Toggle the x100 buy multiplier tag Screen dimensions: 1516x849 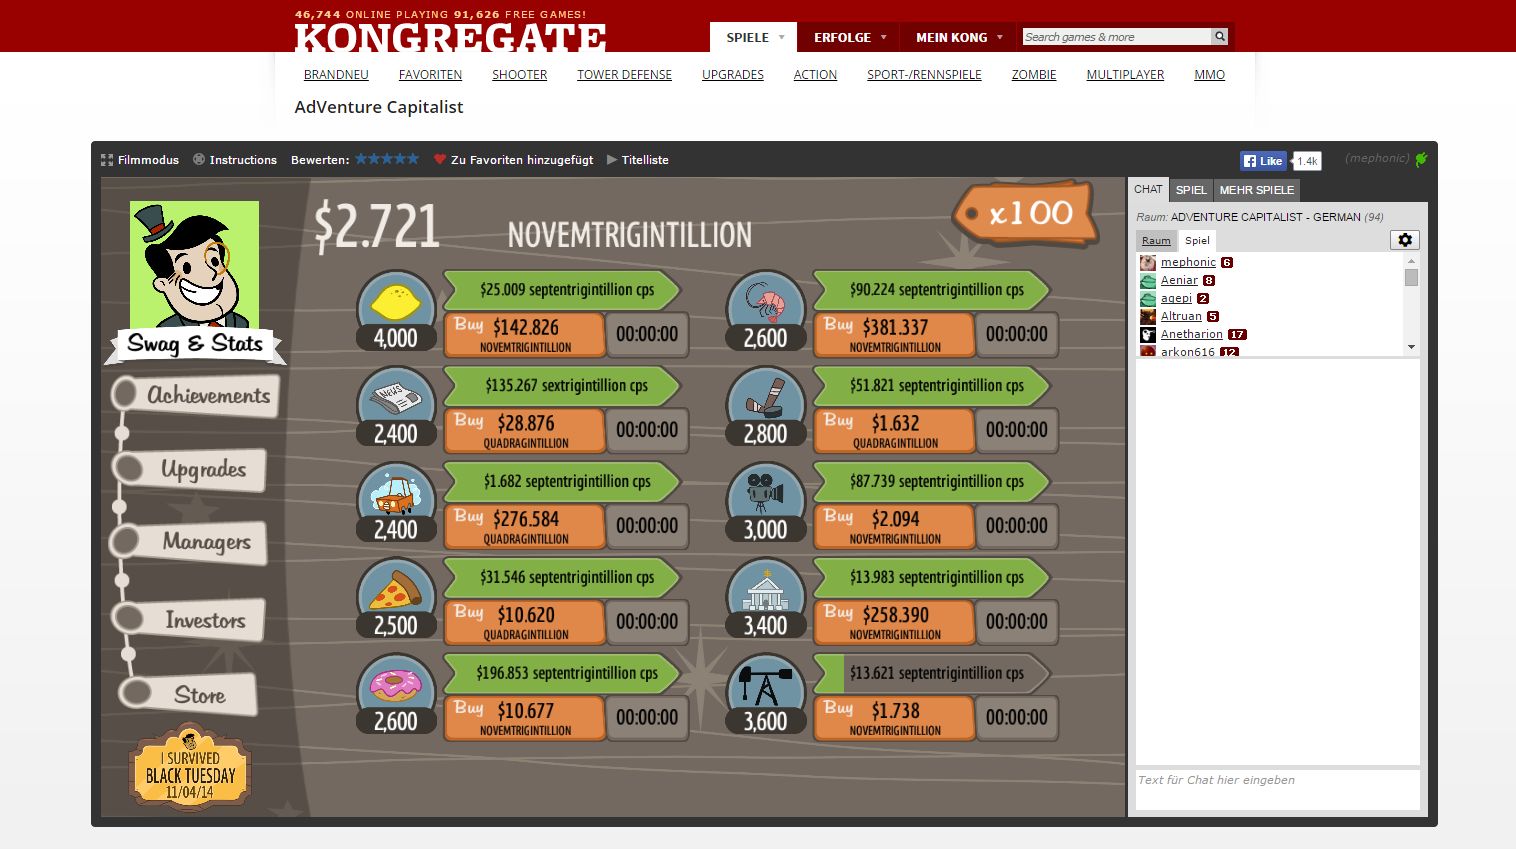click(x=1026, y=213)
